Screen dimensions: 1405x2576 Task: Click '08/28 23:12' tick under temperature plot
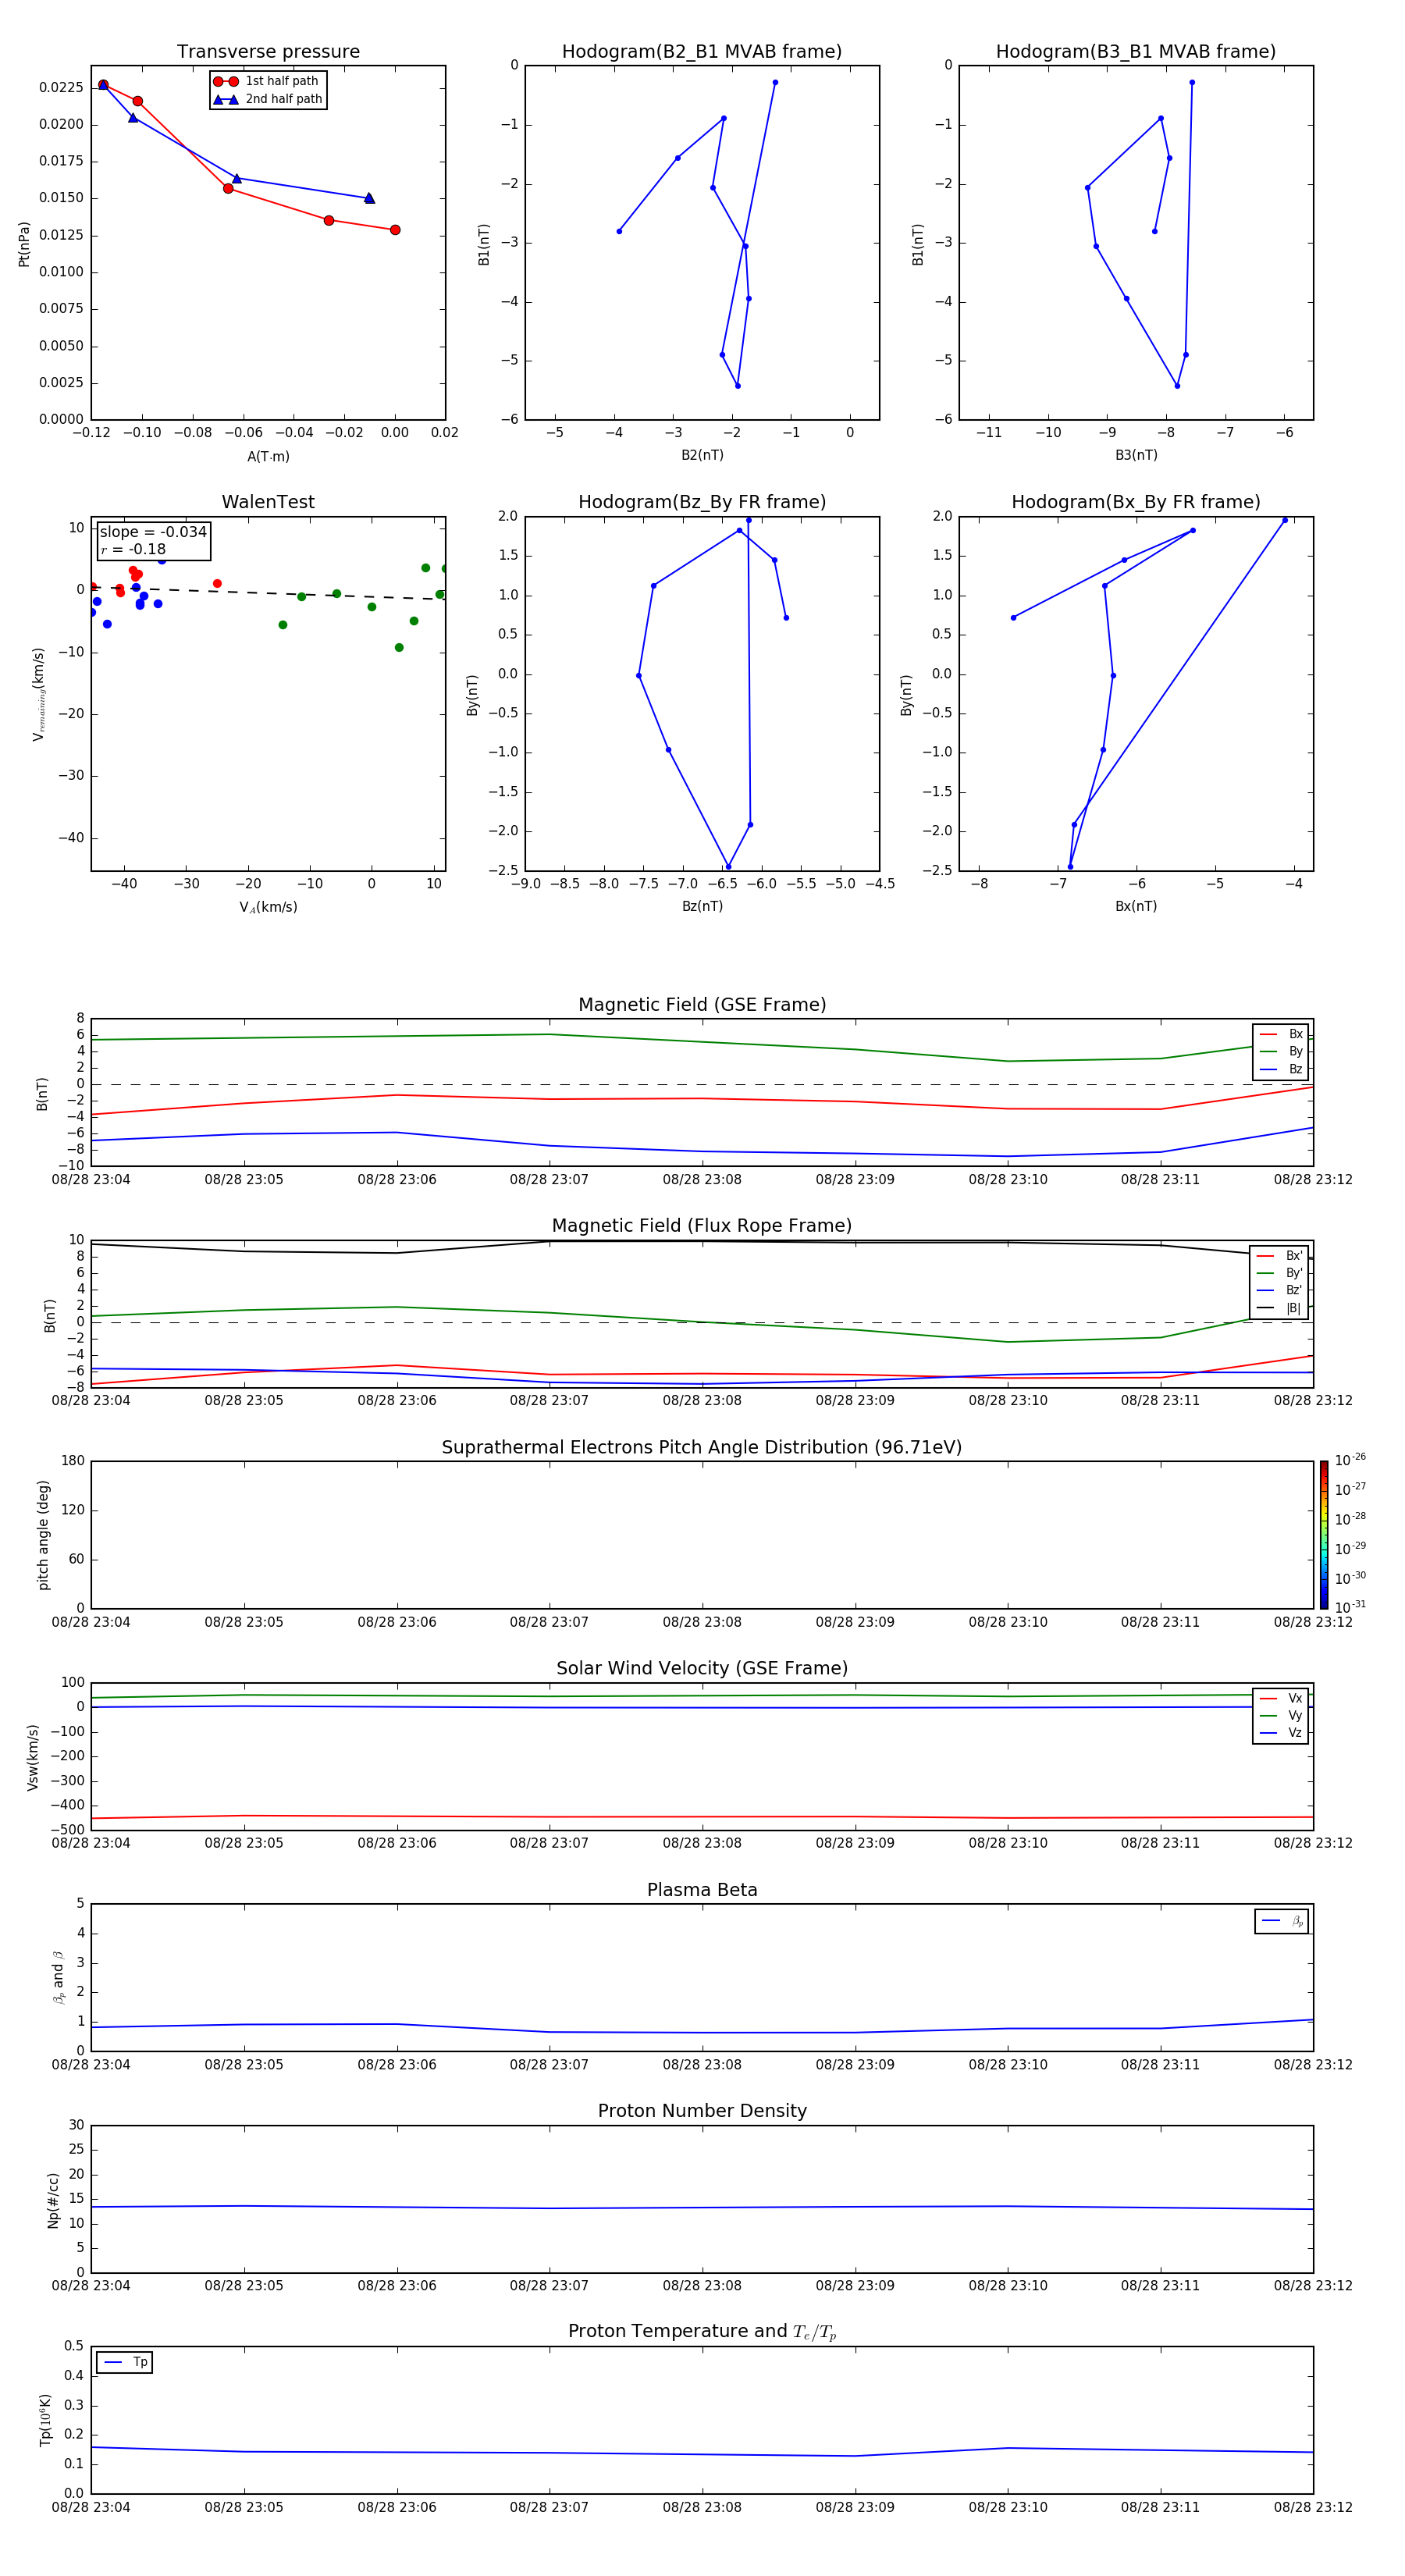[1313, 2507]
